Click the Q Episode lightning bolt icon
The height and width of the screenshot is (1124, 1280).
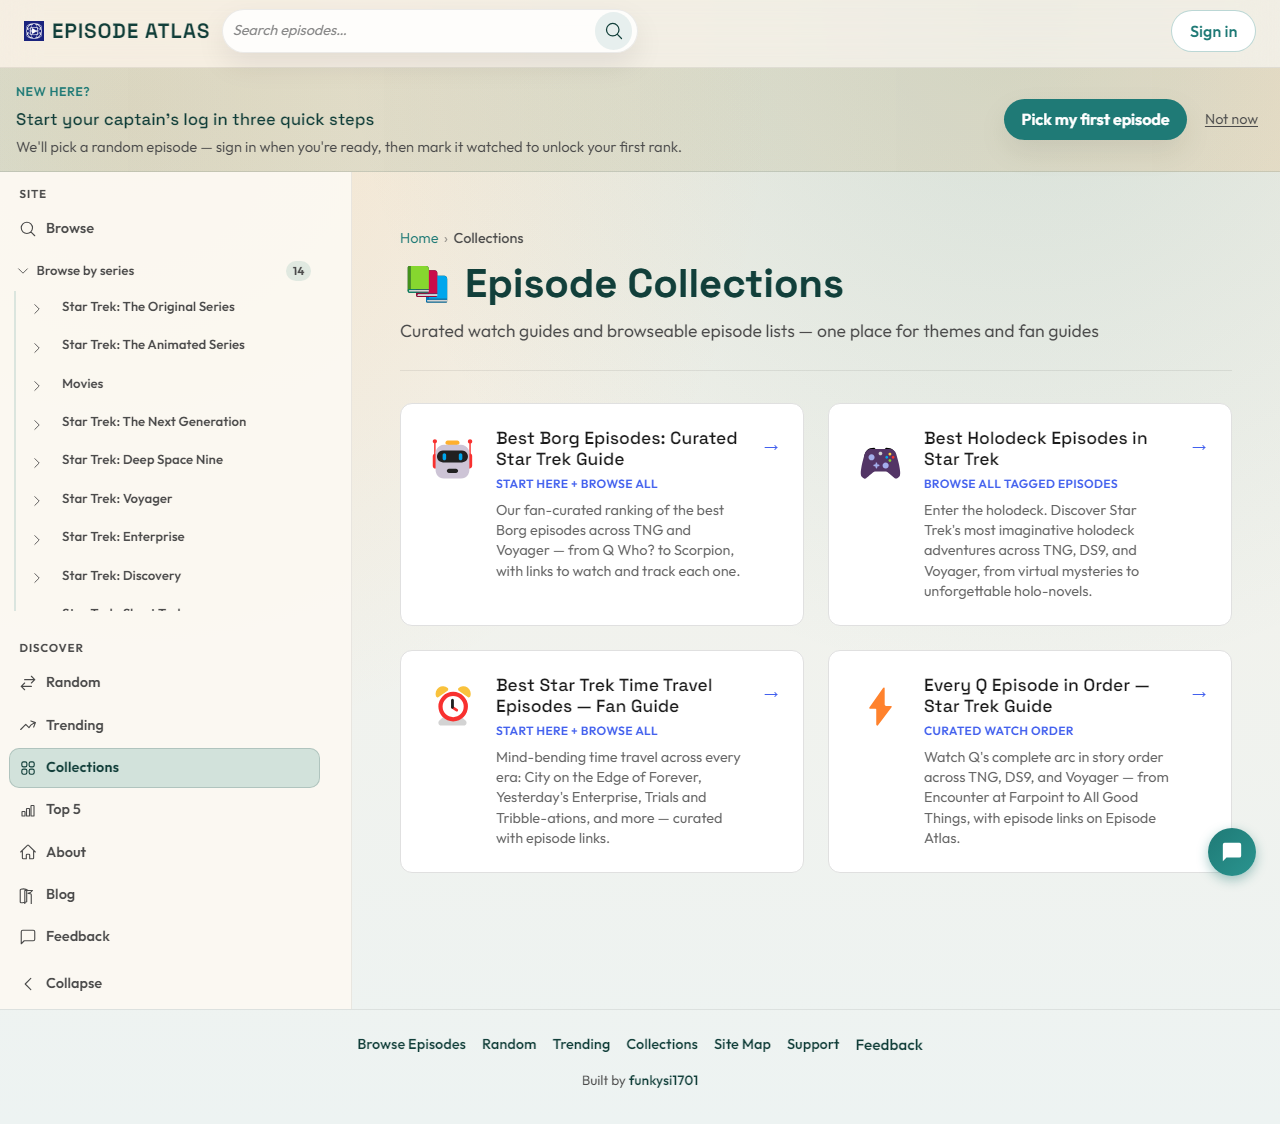pos(881,706)
